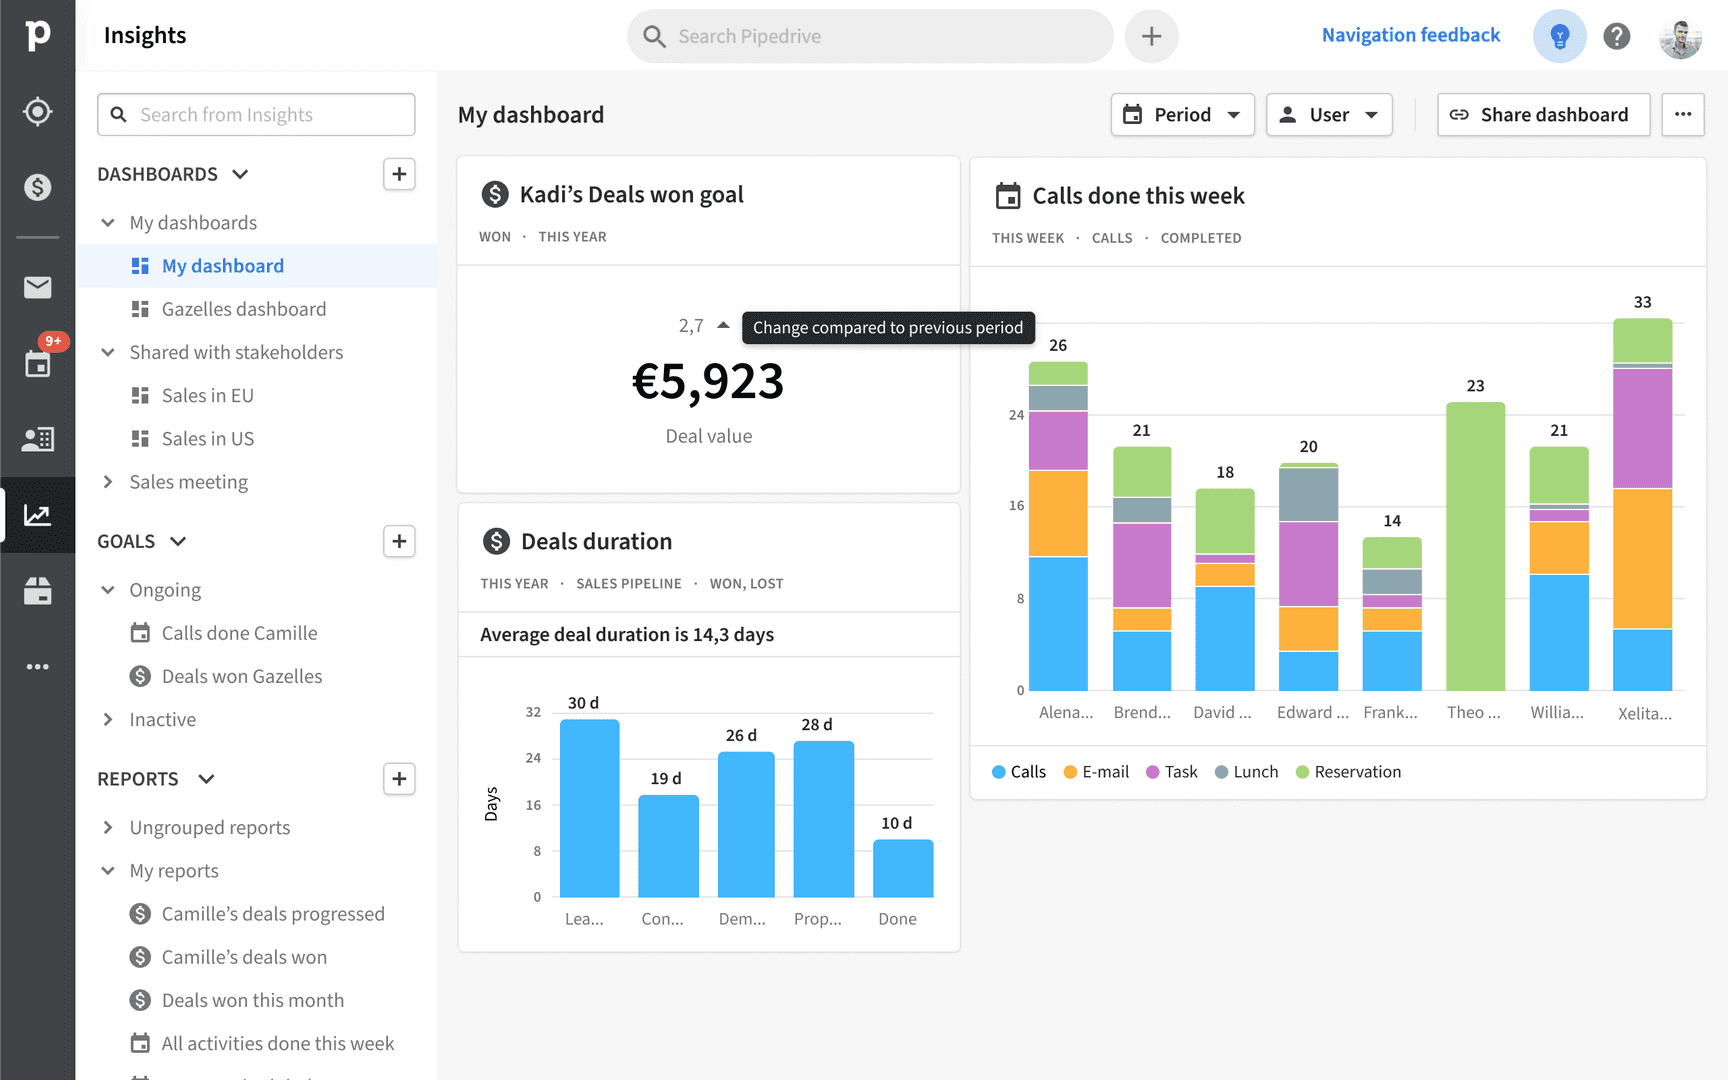Click the Pipedrive logo icon
This screenshot has height=1080, width=1728.
37,35
